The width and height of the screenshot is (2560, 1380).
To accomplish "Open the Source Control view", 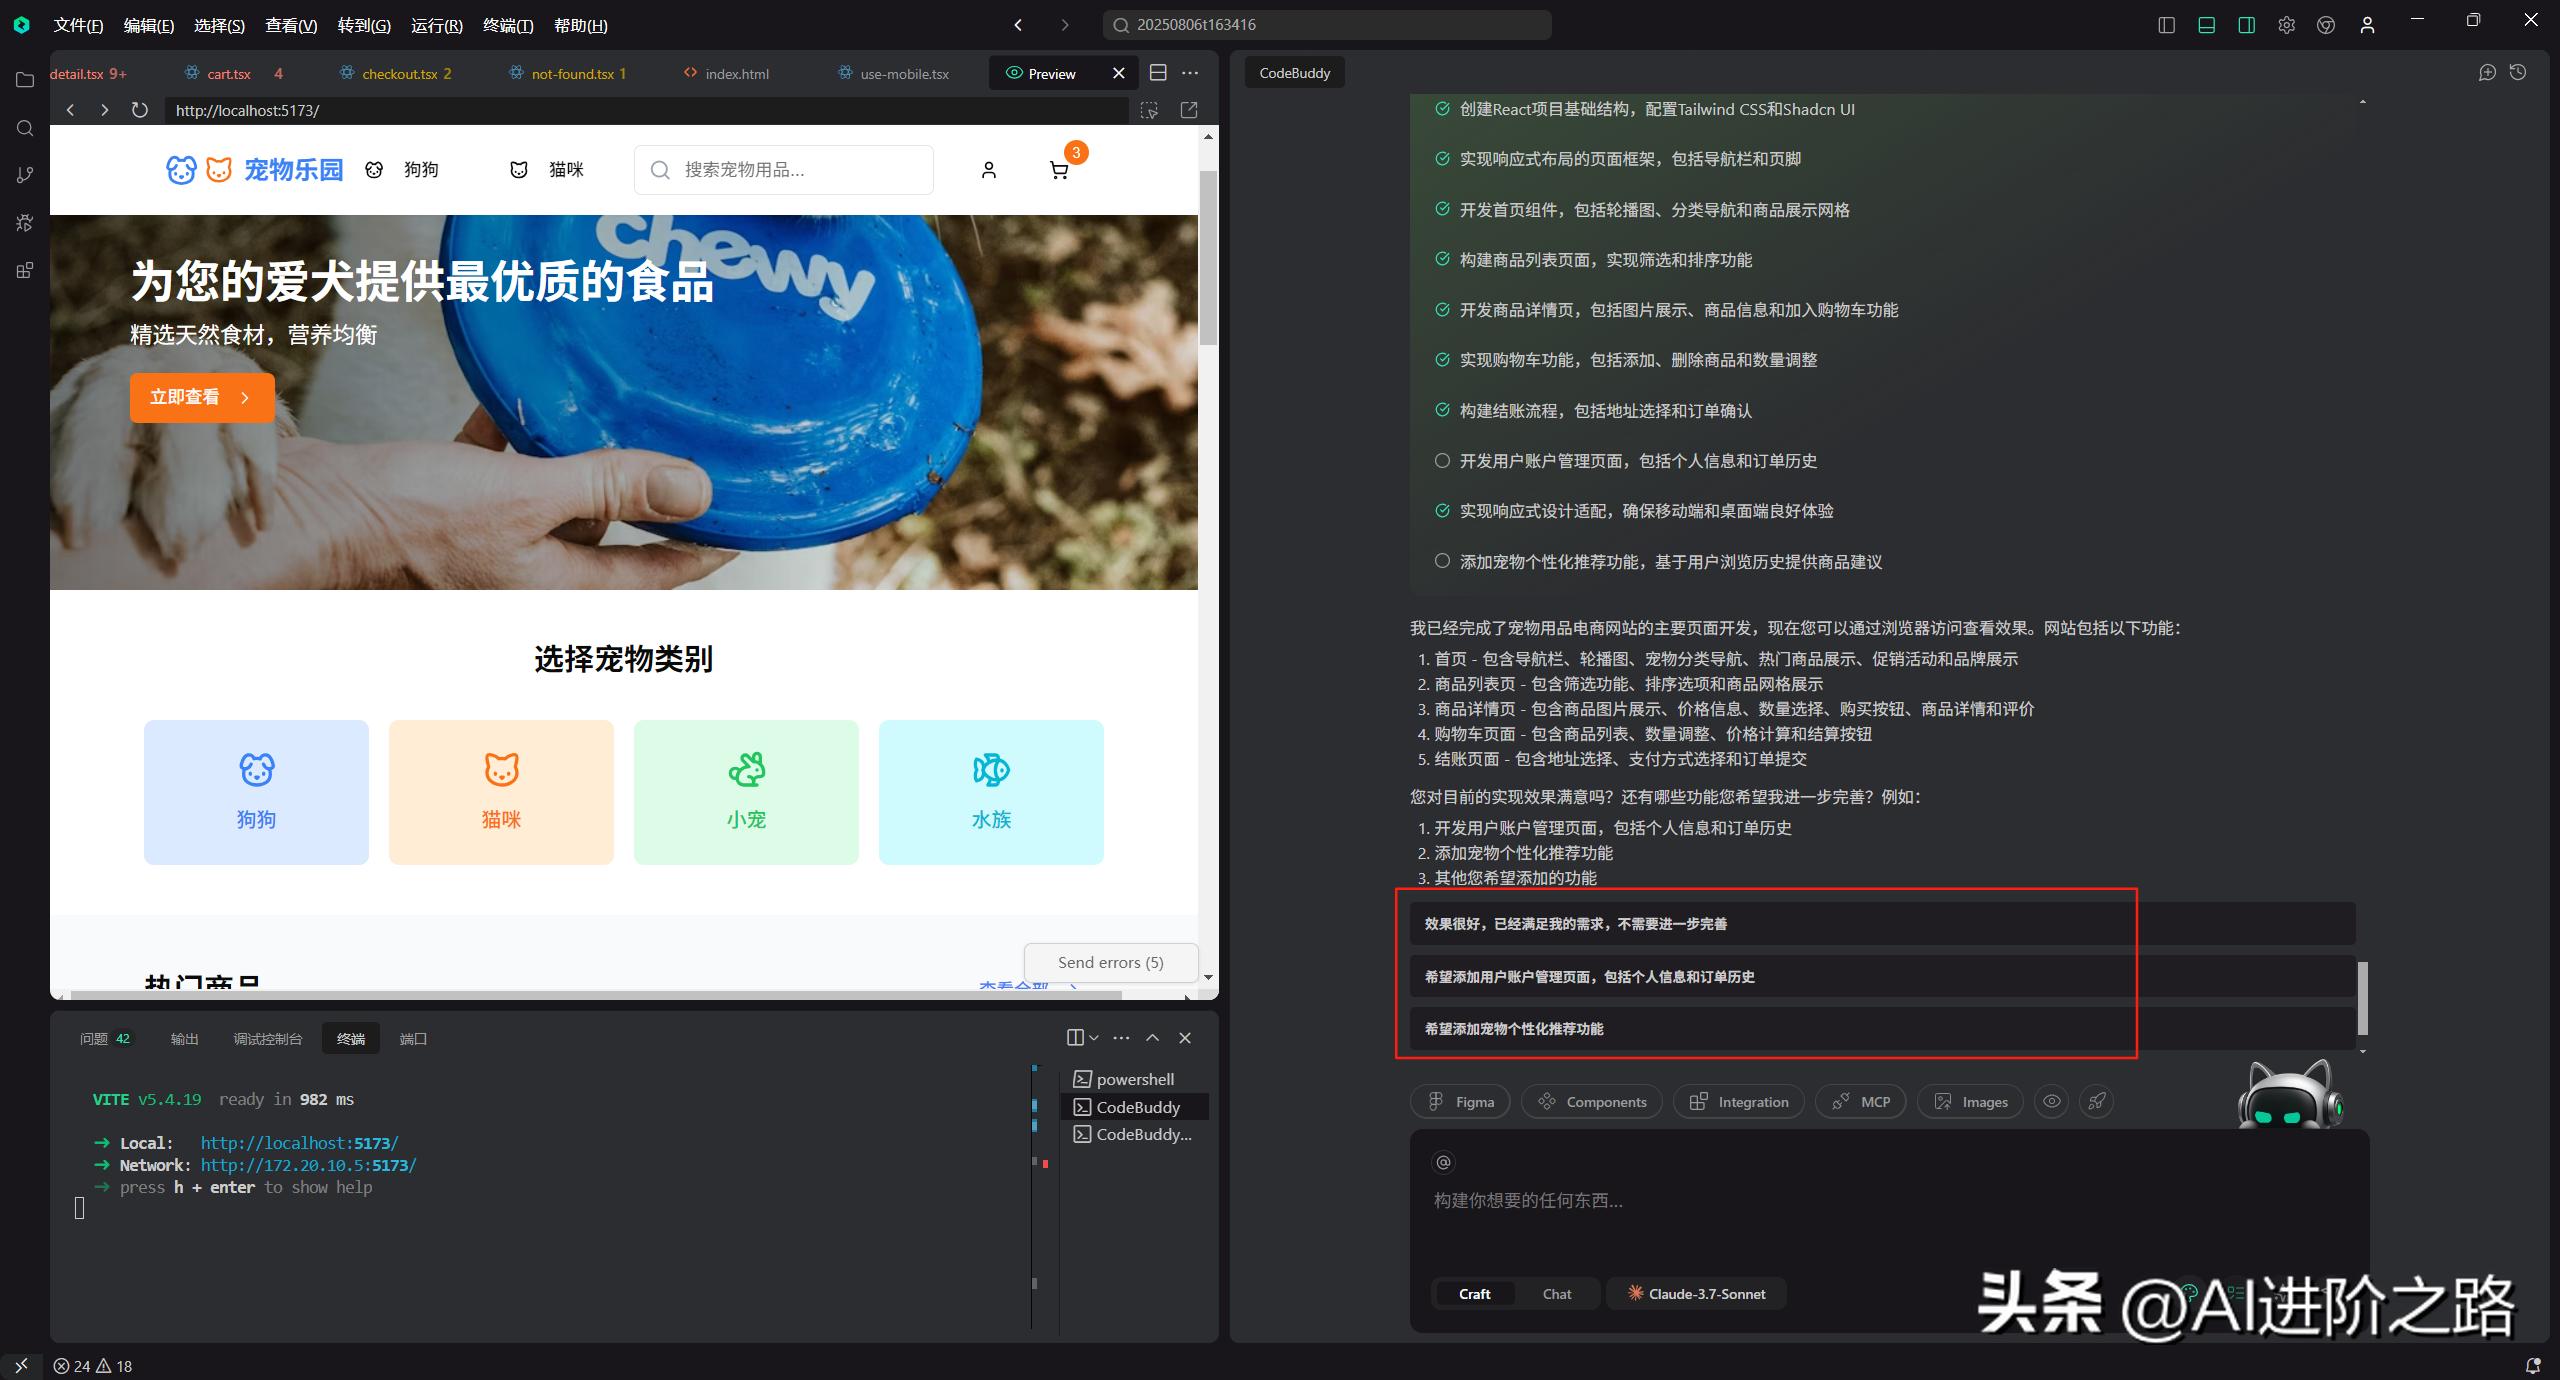I will coord(25,175).
